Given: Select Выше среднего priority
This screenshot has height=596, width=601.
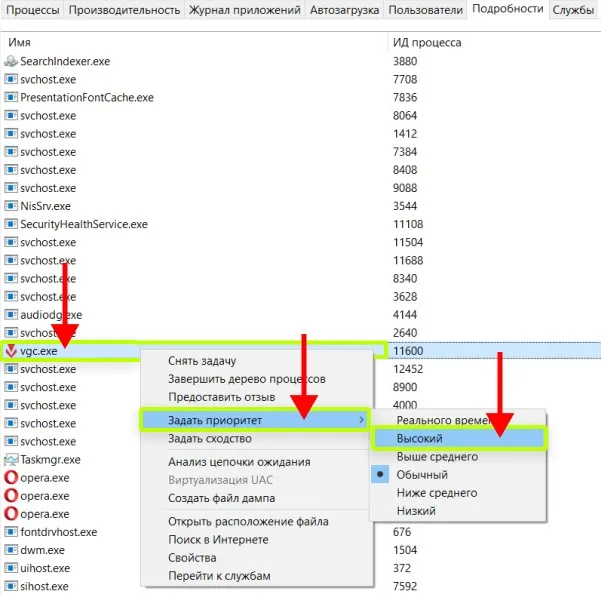Looking at the screenshot, I should tap(458, 456).
